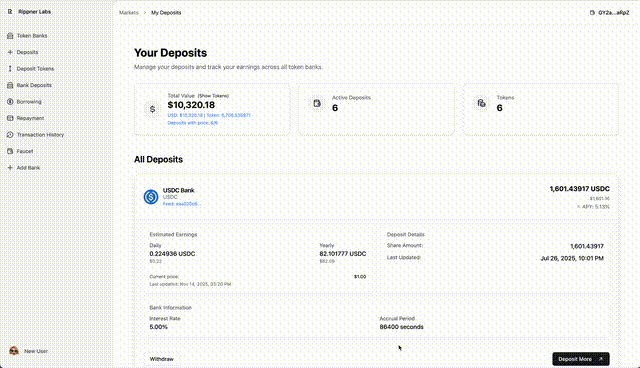Screen dimensions: 640x368
Task: Choose Add Bank in the sidebar
Action: tap(28, 168)
